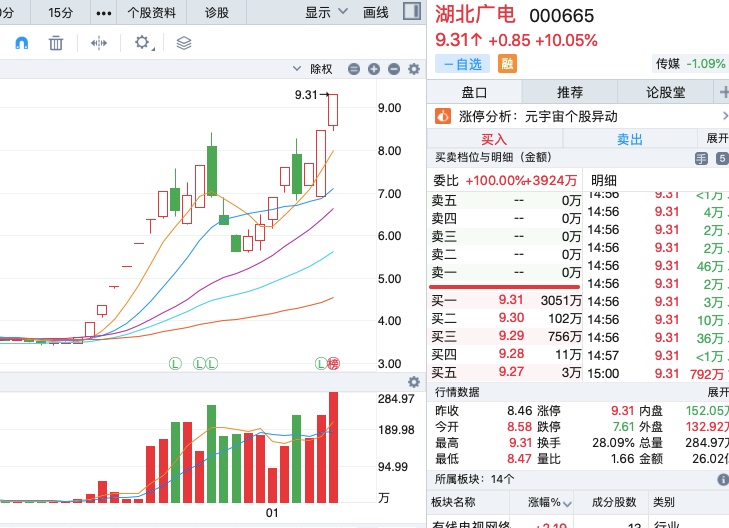
Task: Click the stacked layers icon
Action: [x=184, y=43]
